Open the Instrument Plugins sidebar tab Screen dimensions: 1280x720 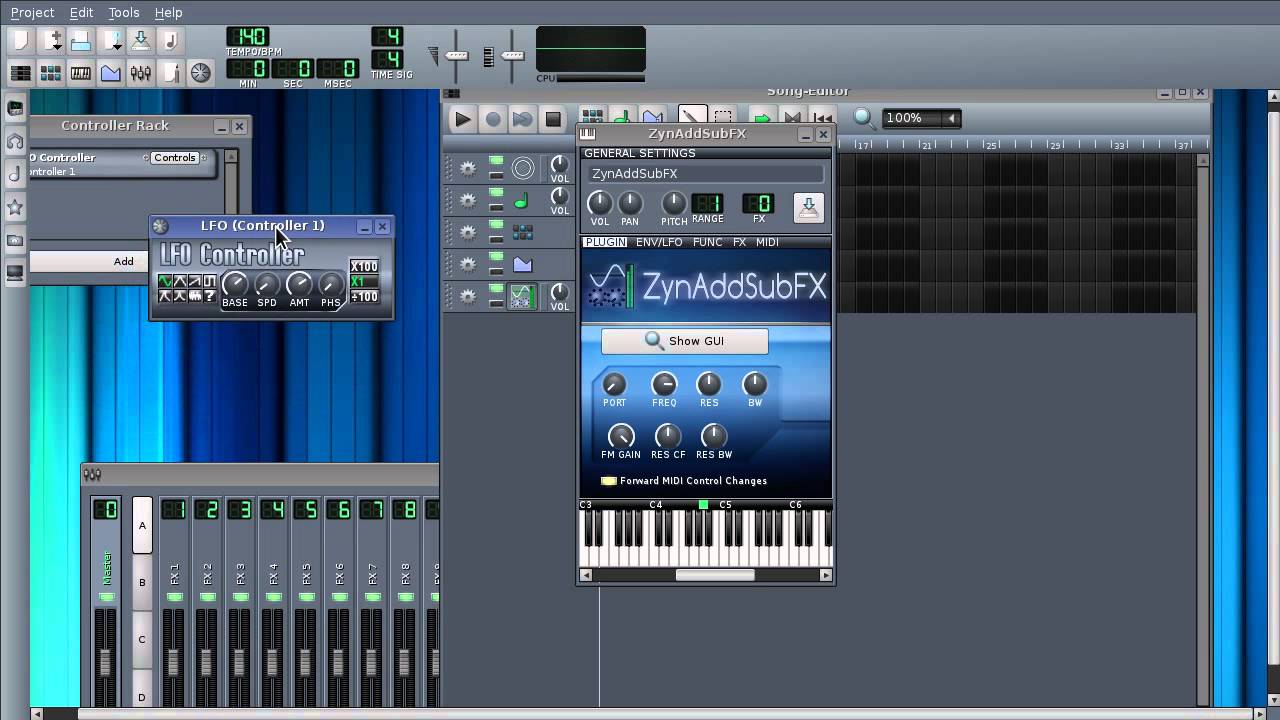click(x=15, y=108)
